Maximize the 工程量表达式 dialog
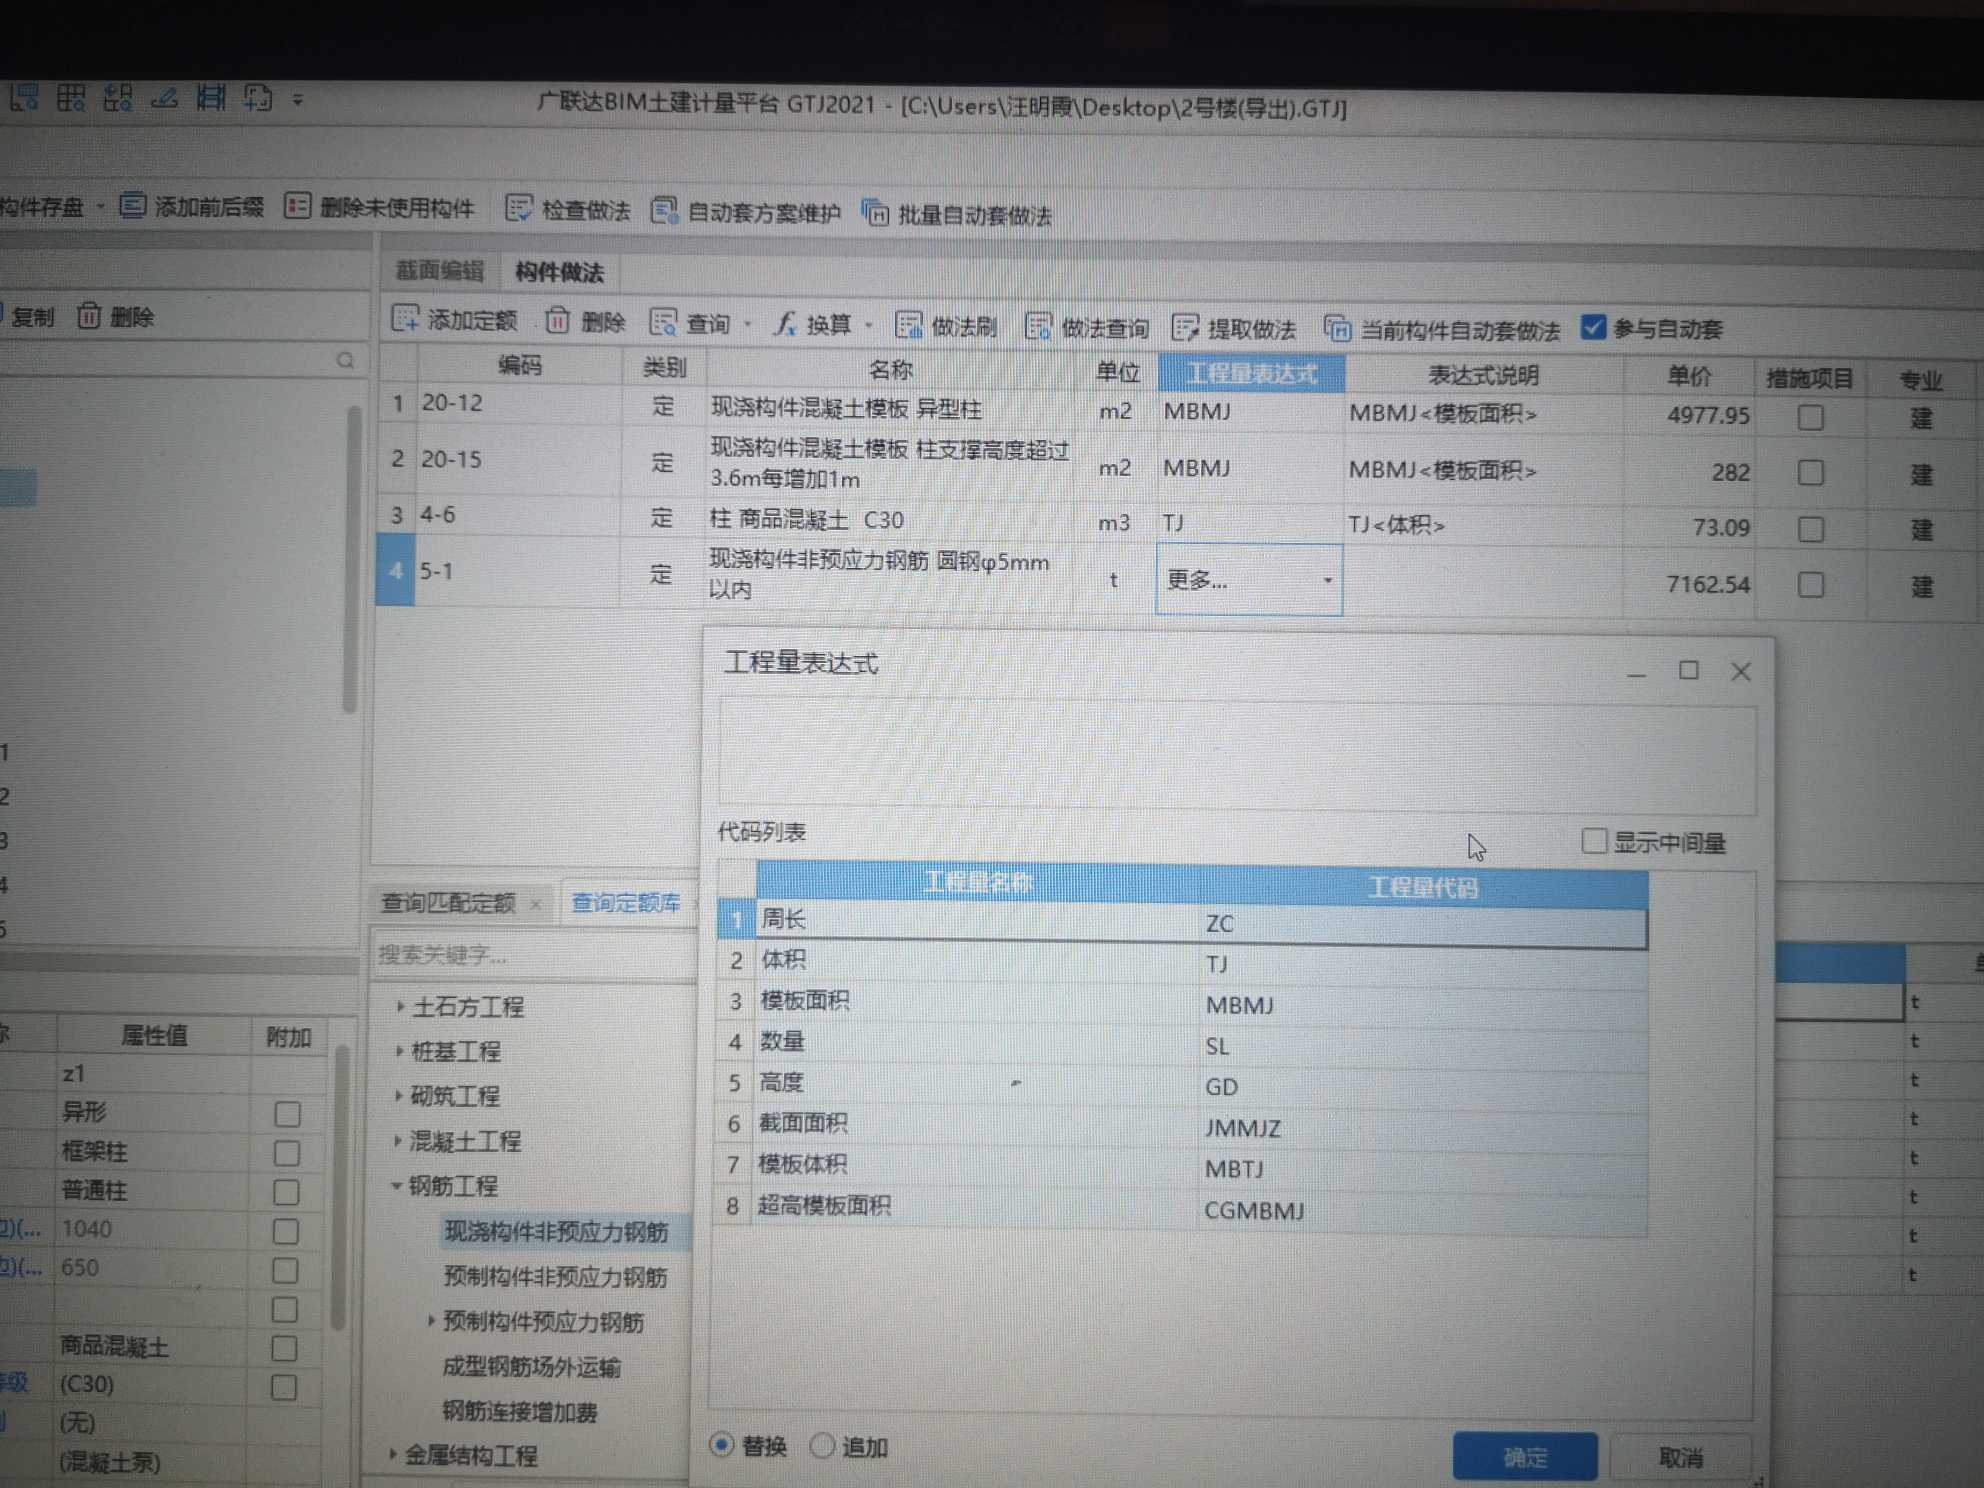This screenshot has width=1984, height=1488. pos(1688,670)
